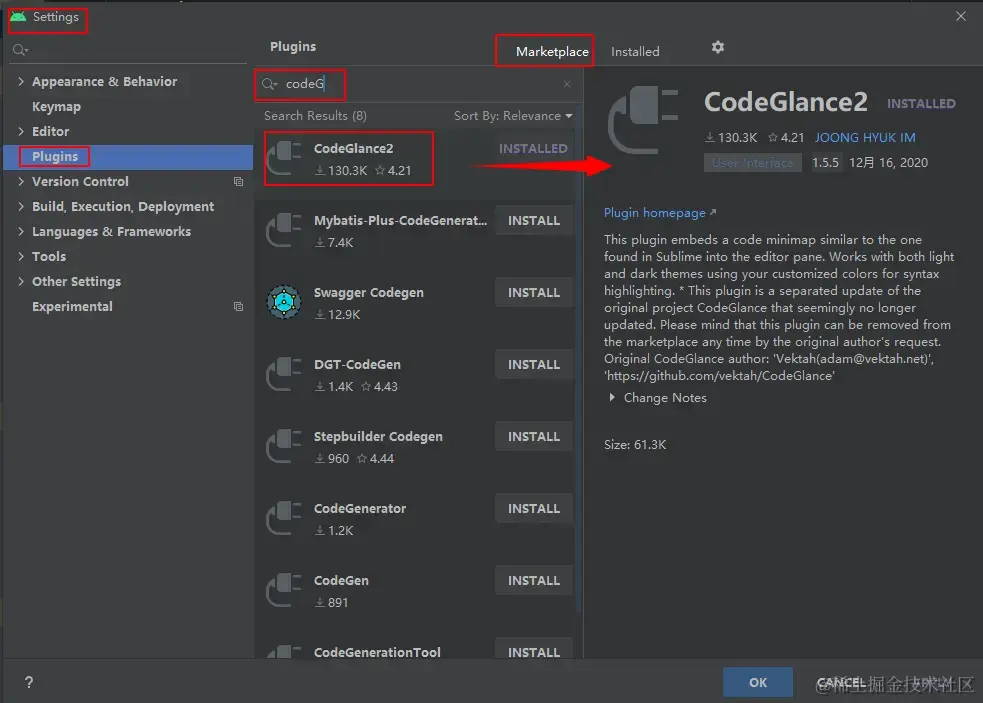Click the search magnifier in the settings search
The image size is (983, 703).
pos(20,50)
